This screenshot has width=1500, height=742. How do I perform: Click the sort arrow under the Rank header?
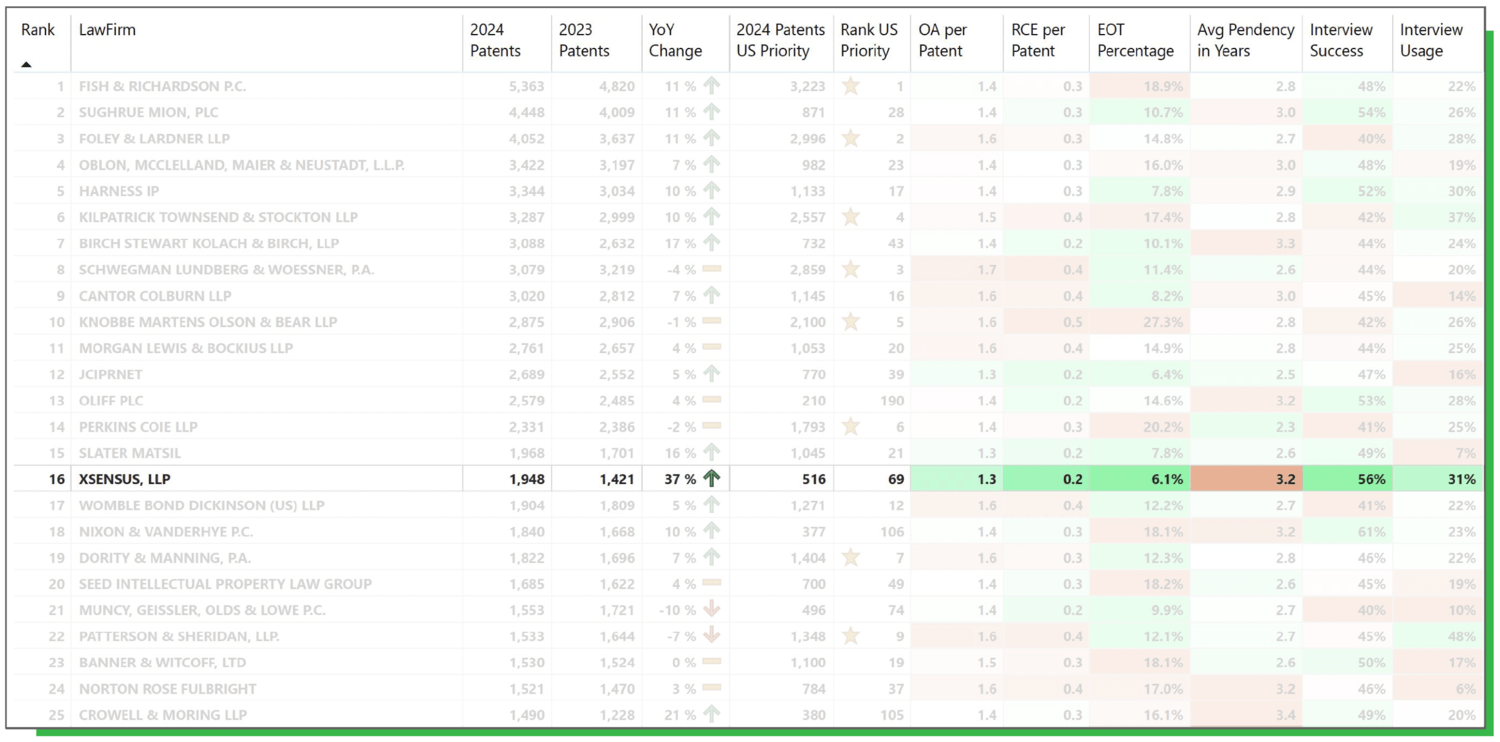click(27, 65)
